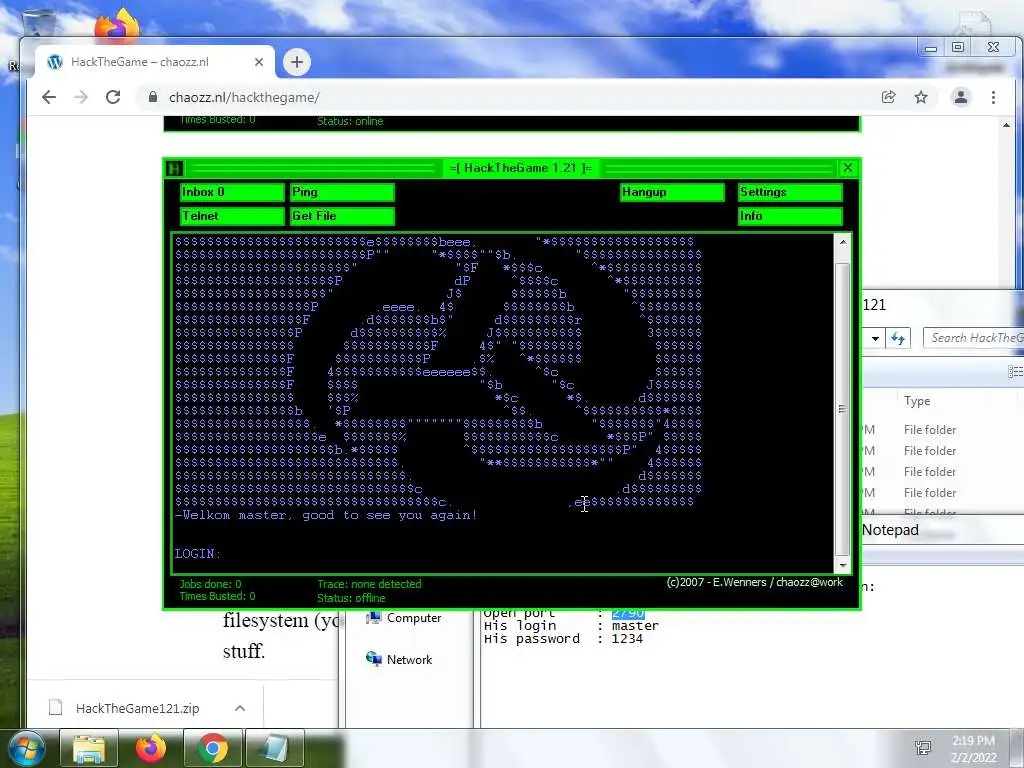The width and height of the screenshot is (1024, 768).
Task: Open Telnet in HackTheGame
Action: (232, 216)
